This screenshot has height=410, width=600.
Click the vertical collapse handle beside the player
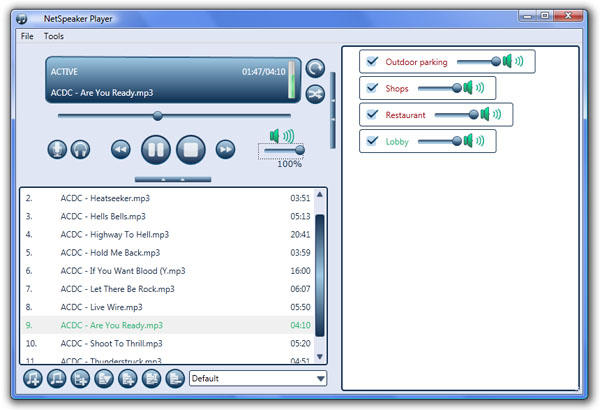pos(333,110)
